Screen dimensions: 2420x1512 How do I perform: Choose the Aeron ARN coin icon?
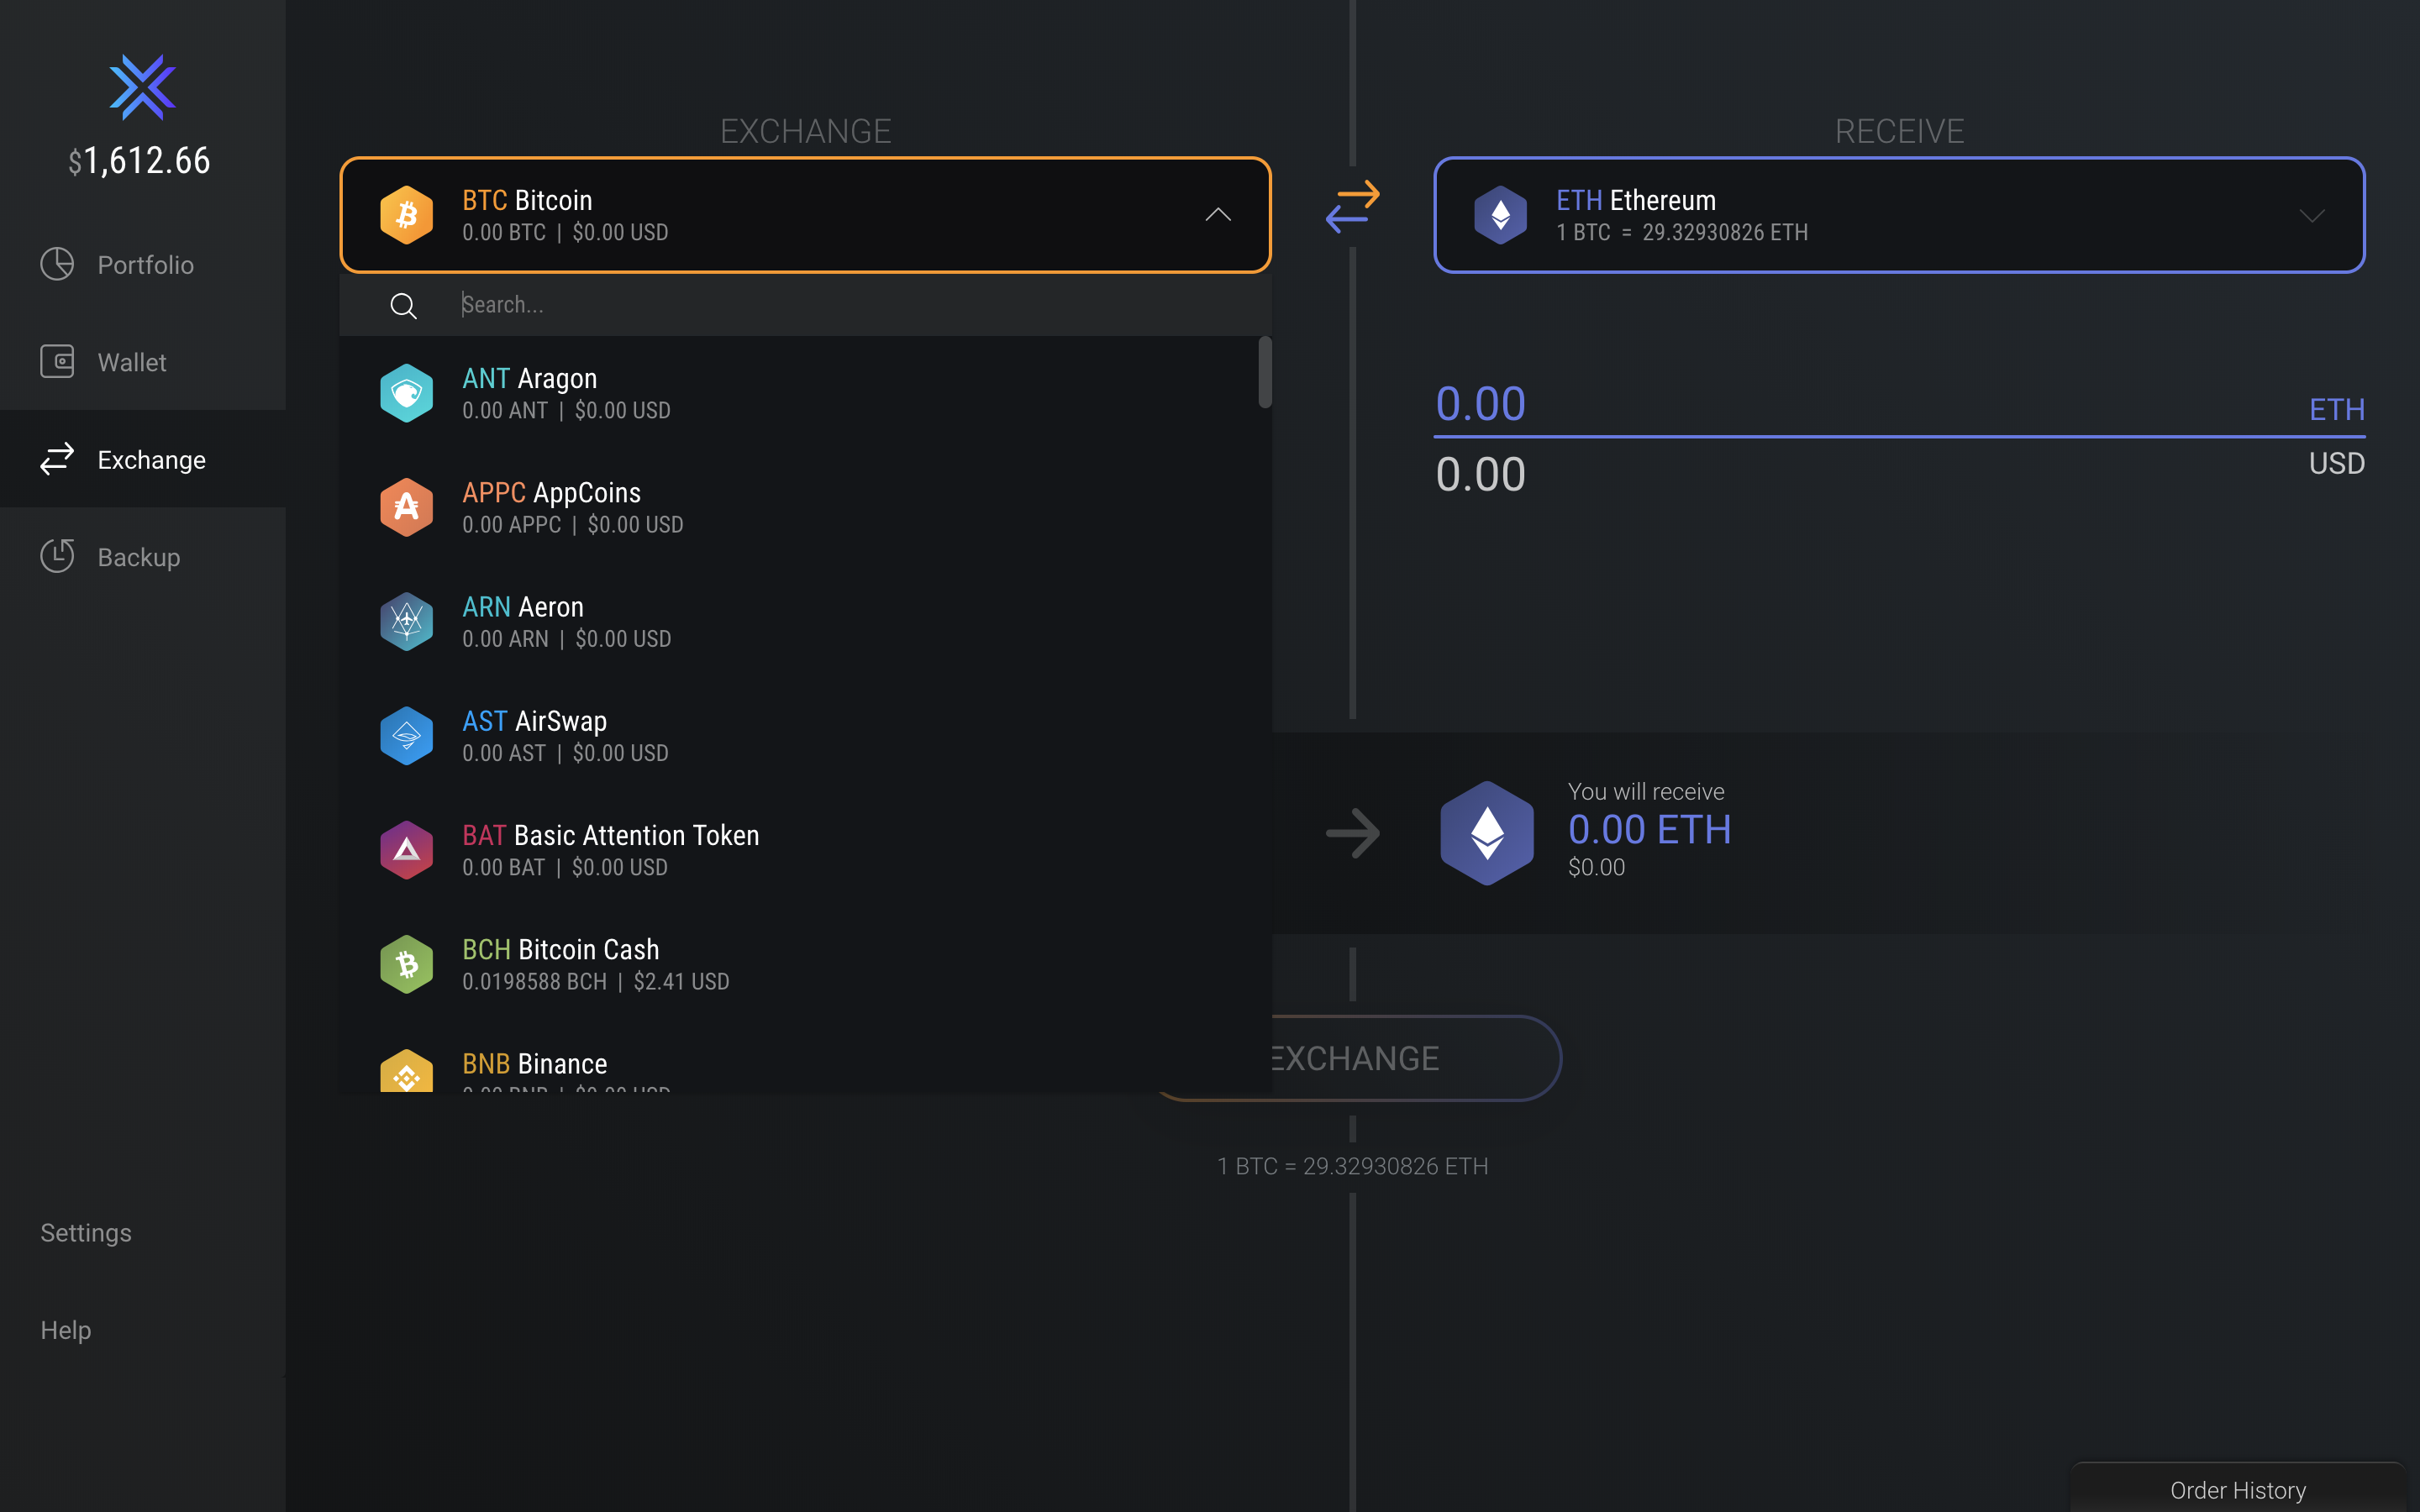tap(406, 622)
